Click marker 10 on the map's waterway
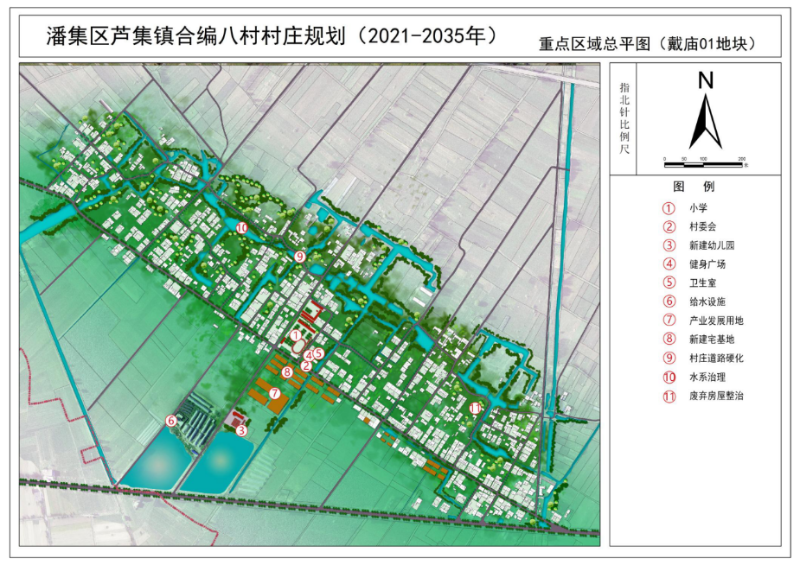This screenshot has width=800, height=565. (x=242, y=228)
